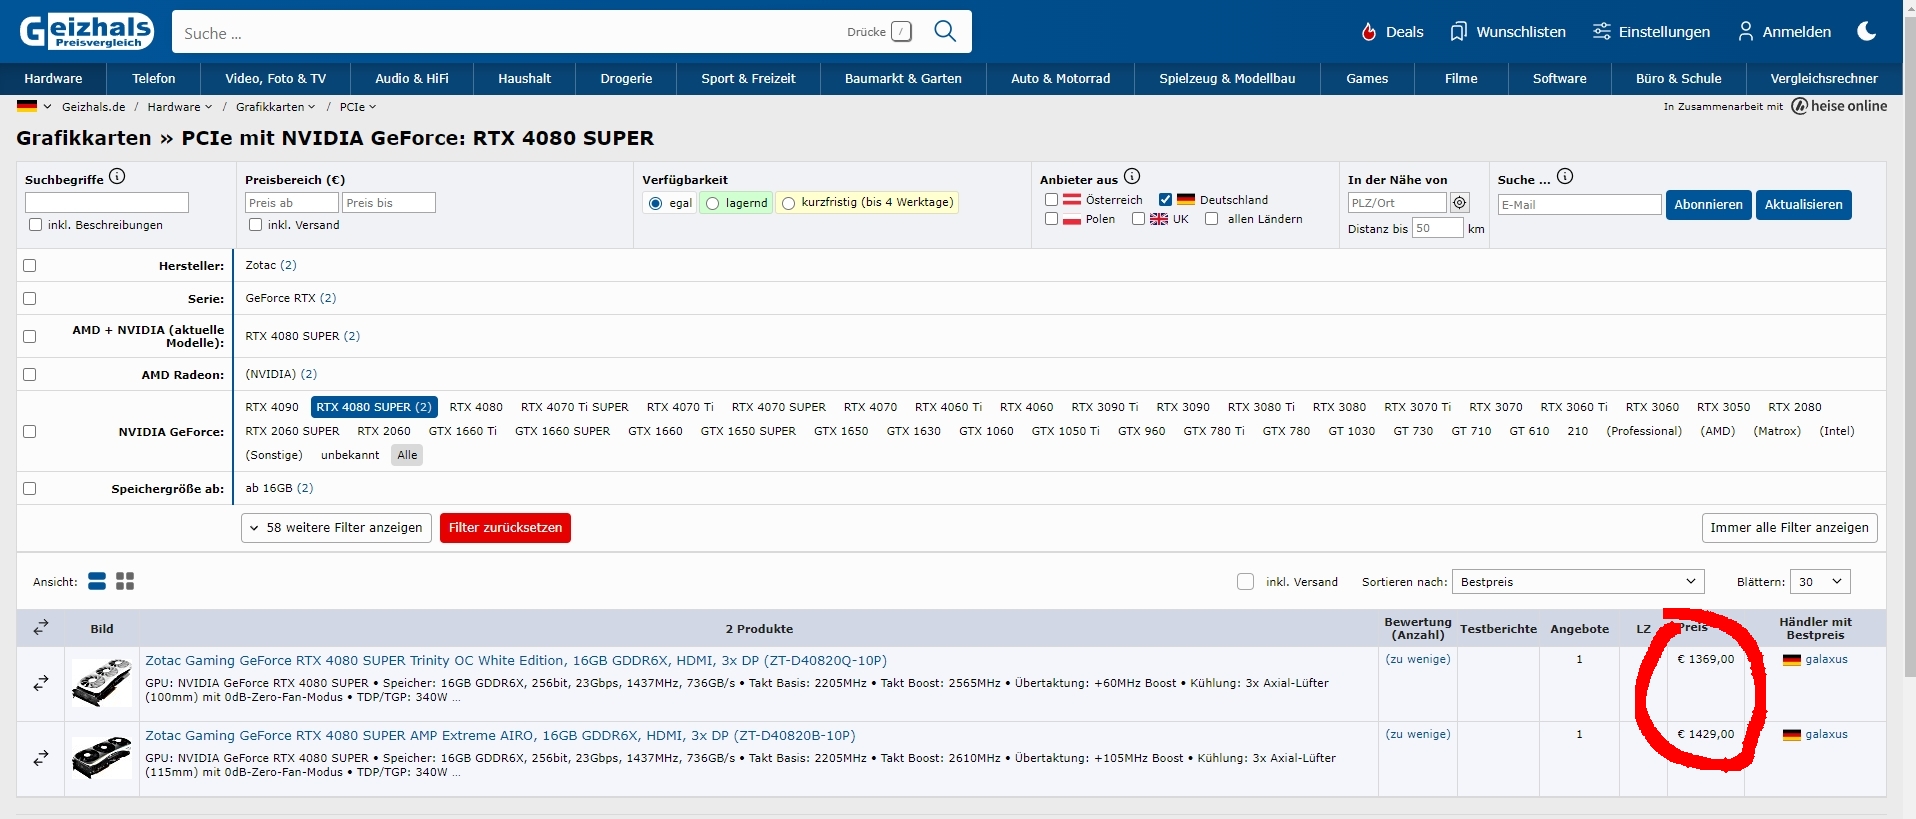Open Video, Foto & TV menu
Viewport: 1916px width, 819px height.
275,79
